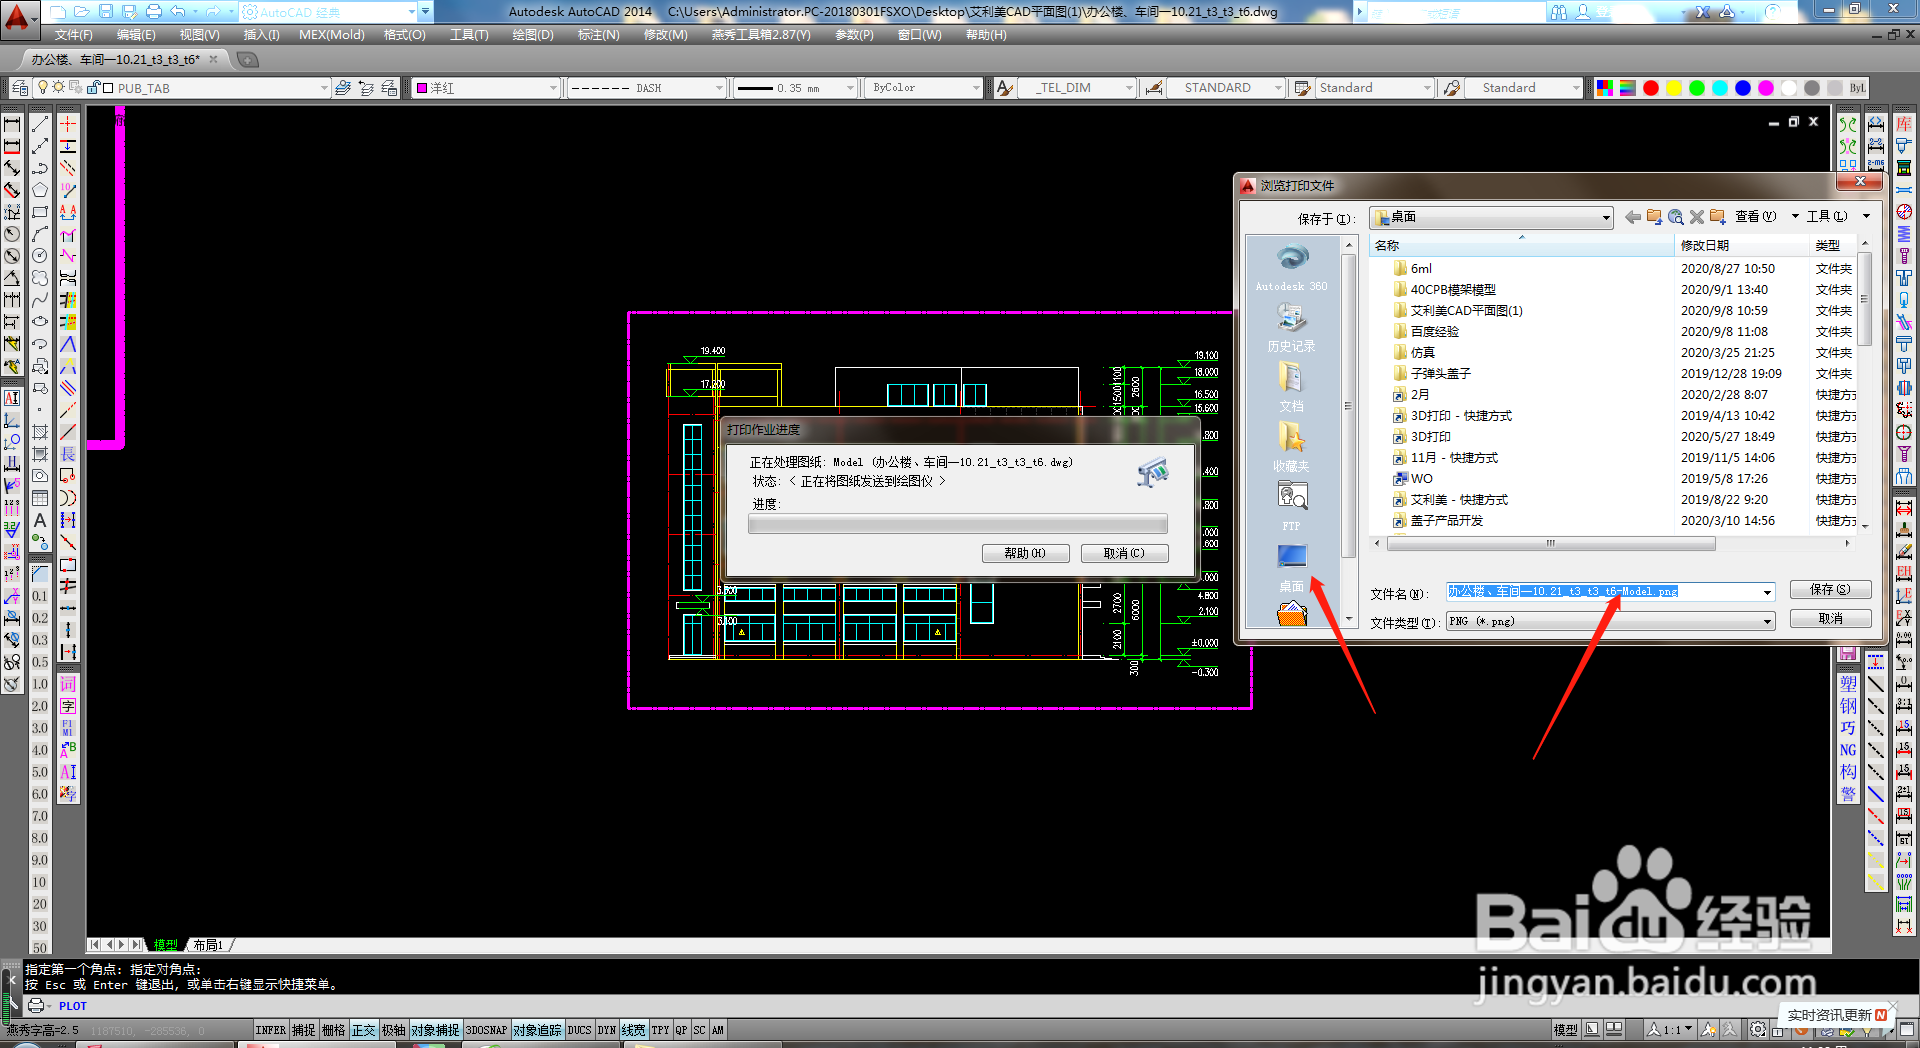This screenshot has width=1920, height=1048.
Task: Click the 文件名 input field
Action: coord(1610,592)
